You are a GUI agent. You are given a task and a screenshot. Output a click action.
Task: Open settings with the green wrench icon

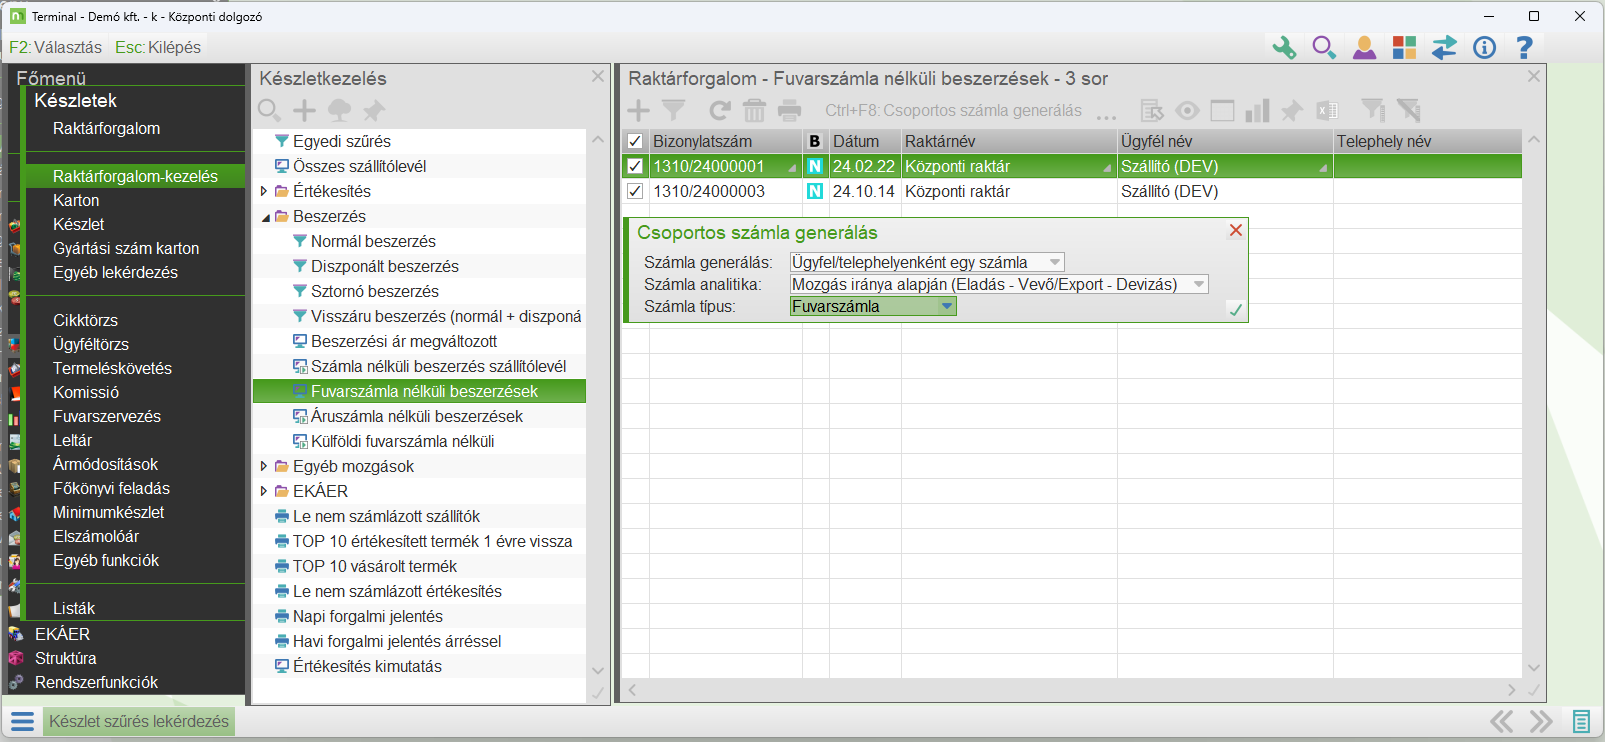point(1284,47)
